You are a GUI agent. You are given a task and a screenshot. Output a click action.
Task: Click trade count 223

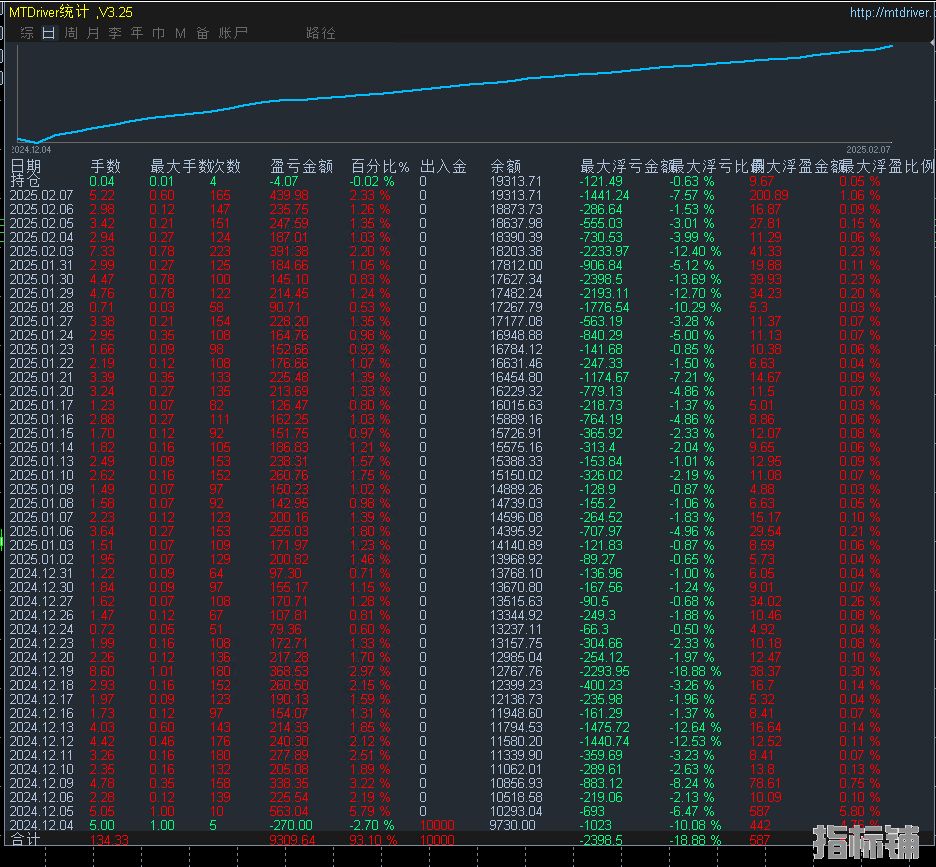tap(220, 251)
